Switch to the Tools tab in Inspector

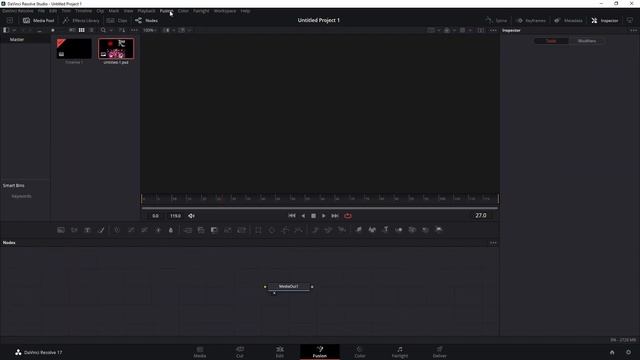(551, 41)
